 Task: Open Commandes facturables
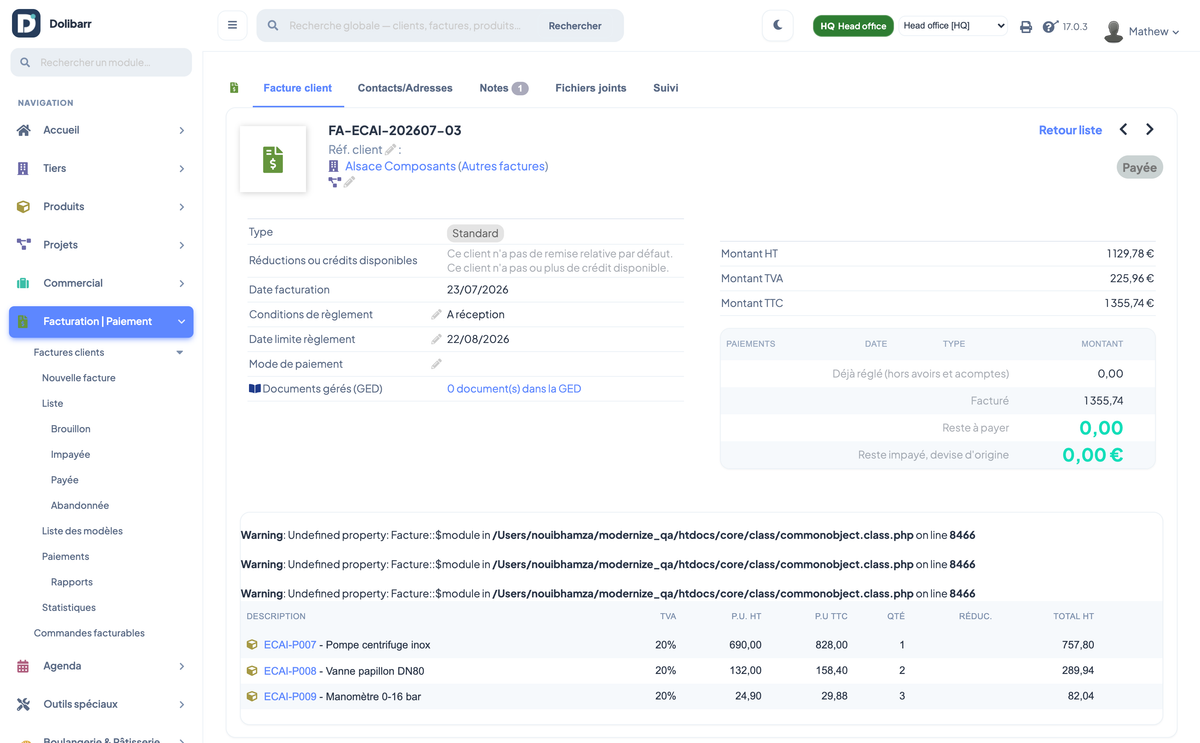(x=89, y=633)
